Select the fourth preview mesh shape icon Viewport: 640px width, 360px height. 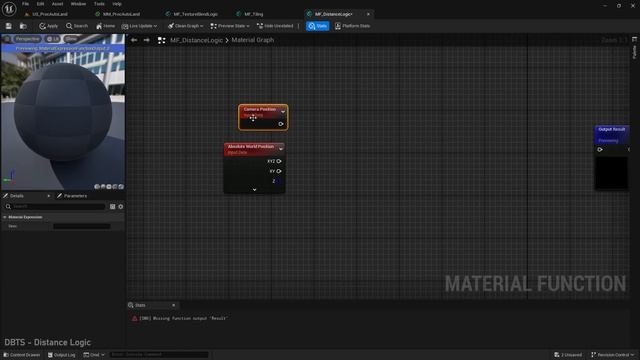click(x=115, y=187)
